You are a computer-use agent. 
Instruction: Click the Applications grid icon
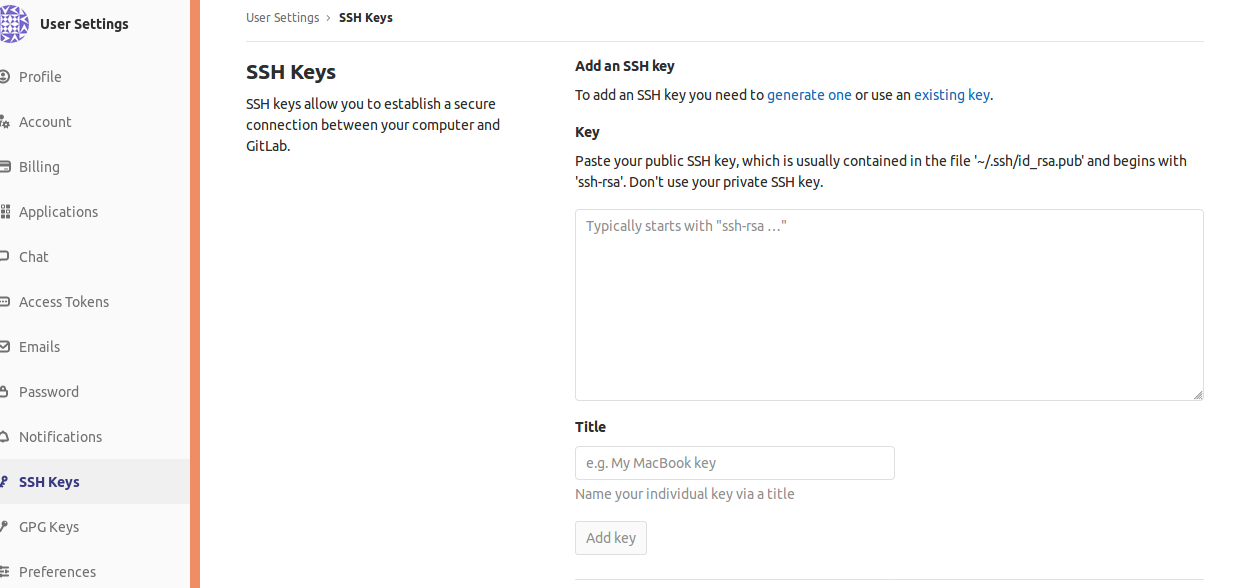5,212
